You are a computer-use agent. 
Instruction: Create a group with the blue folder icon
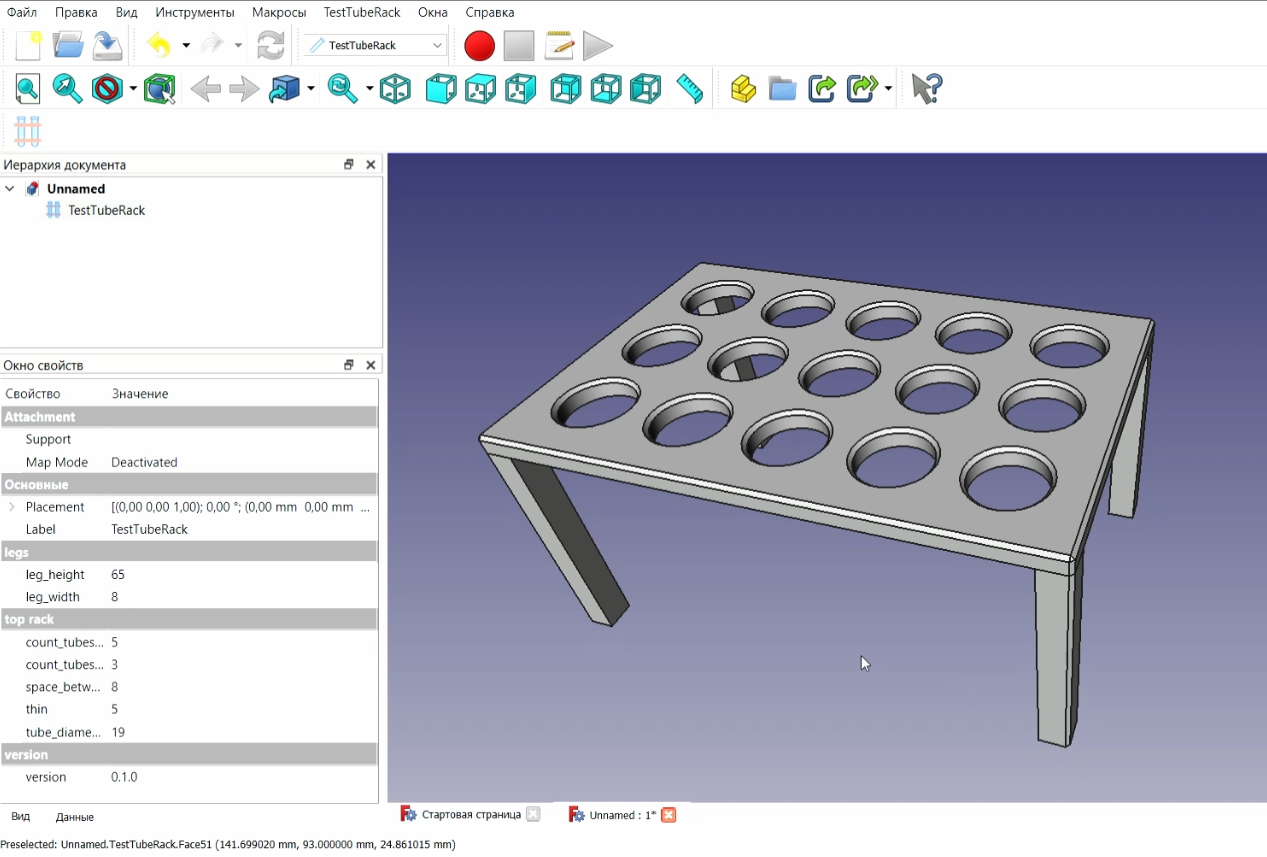[783, 89]
